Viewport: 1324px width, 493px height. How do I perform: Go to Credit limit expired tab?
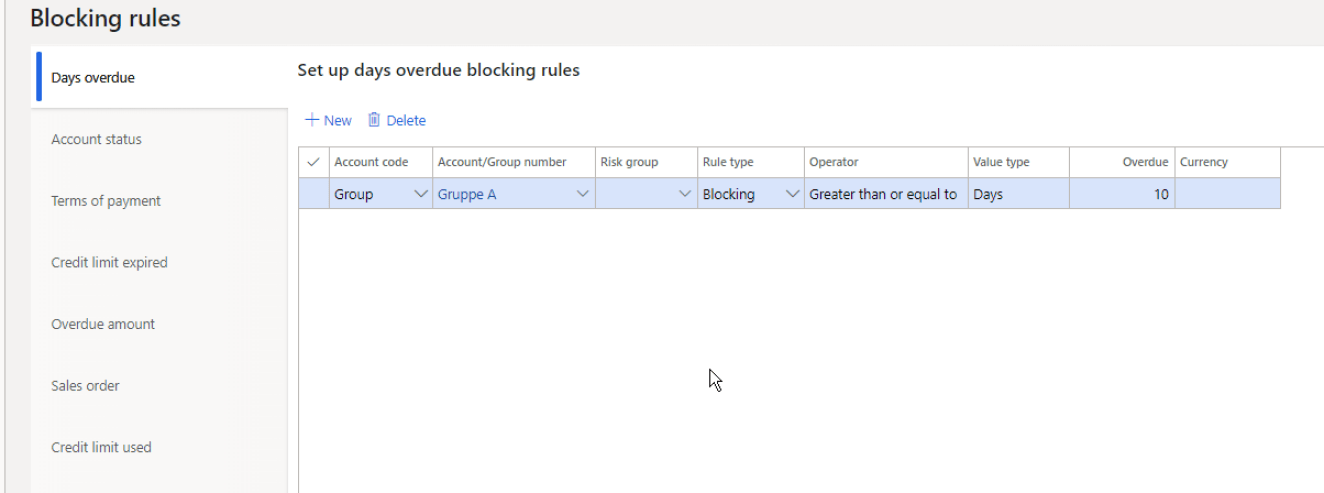coord(109,262)
